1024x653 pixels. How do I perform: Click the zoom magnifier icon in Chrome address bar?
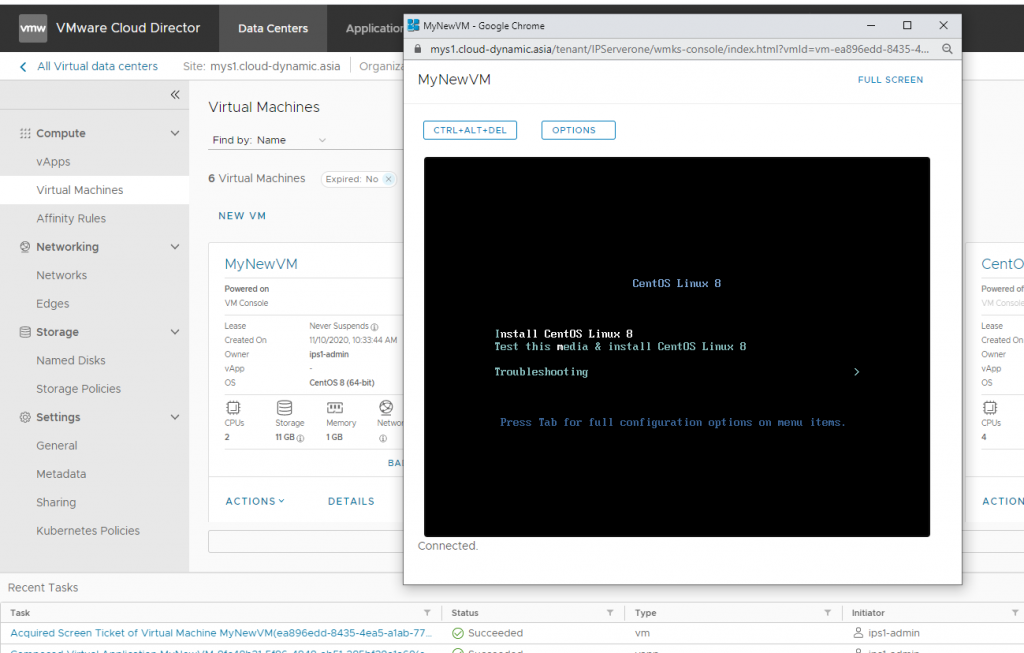pos(947,49)
